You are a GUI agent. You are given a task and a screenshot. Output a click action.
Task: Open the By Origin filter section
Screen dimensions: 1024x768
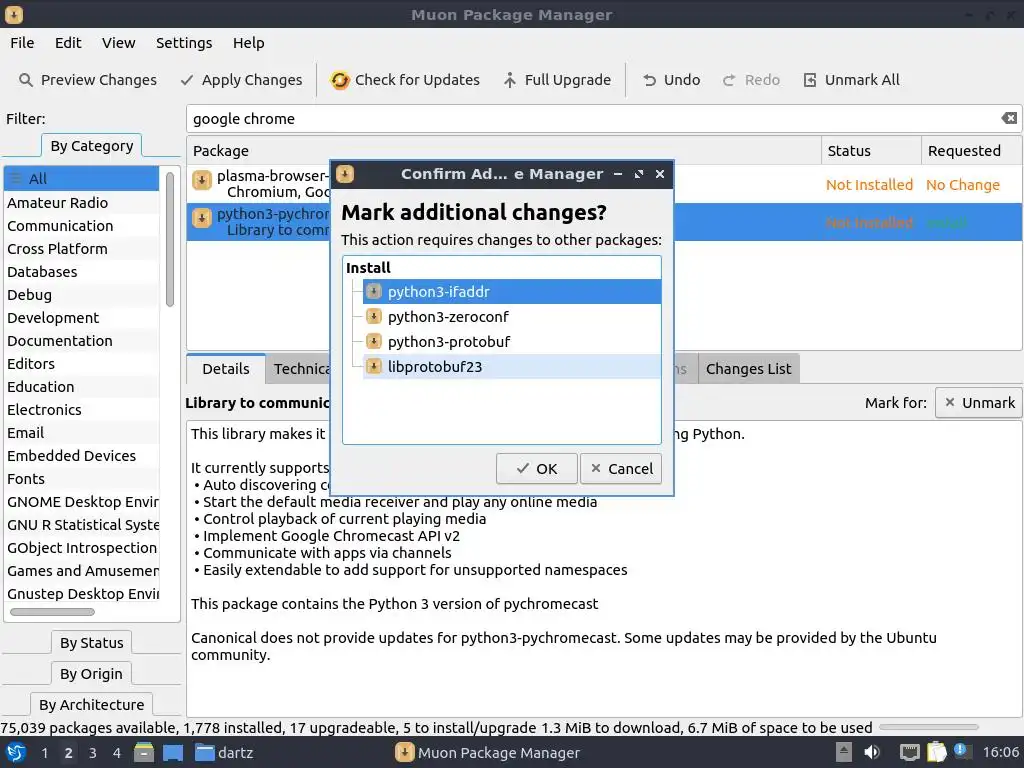click(x=91, y=674)
